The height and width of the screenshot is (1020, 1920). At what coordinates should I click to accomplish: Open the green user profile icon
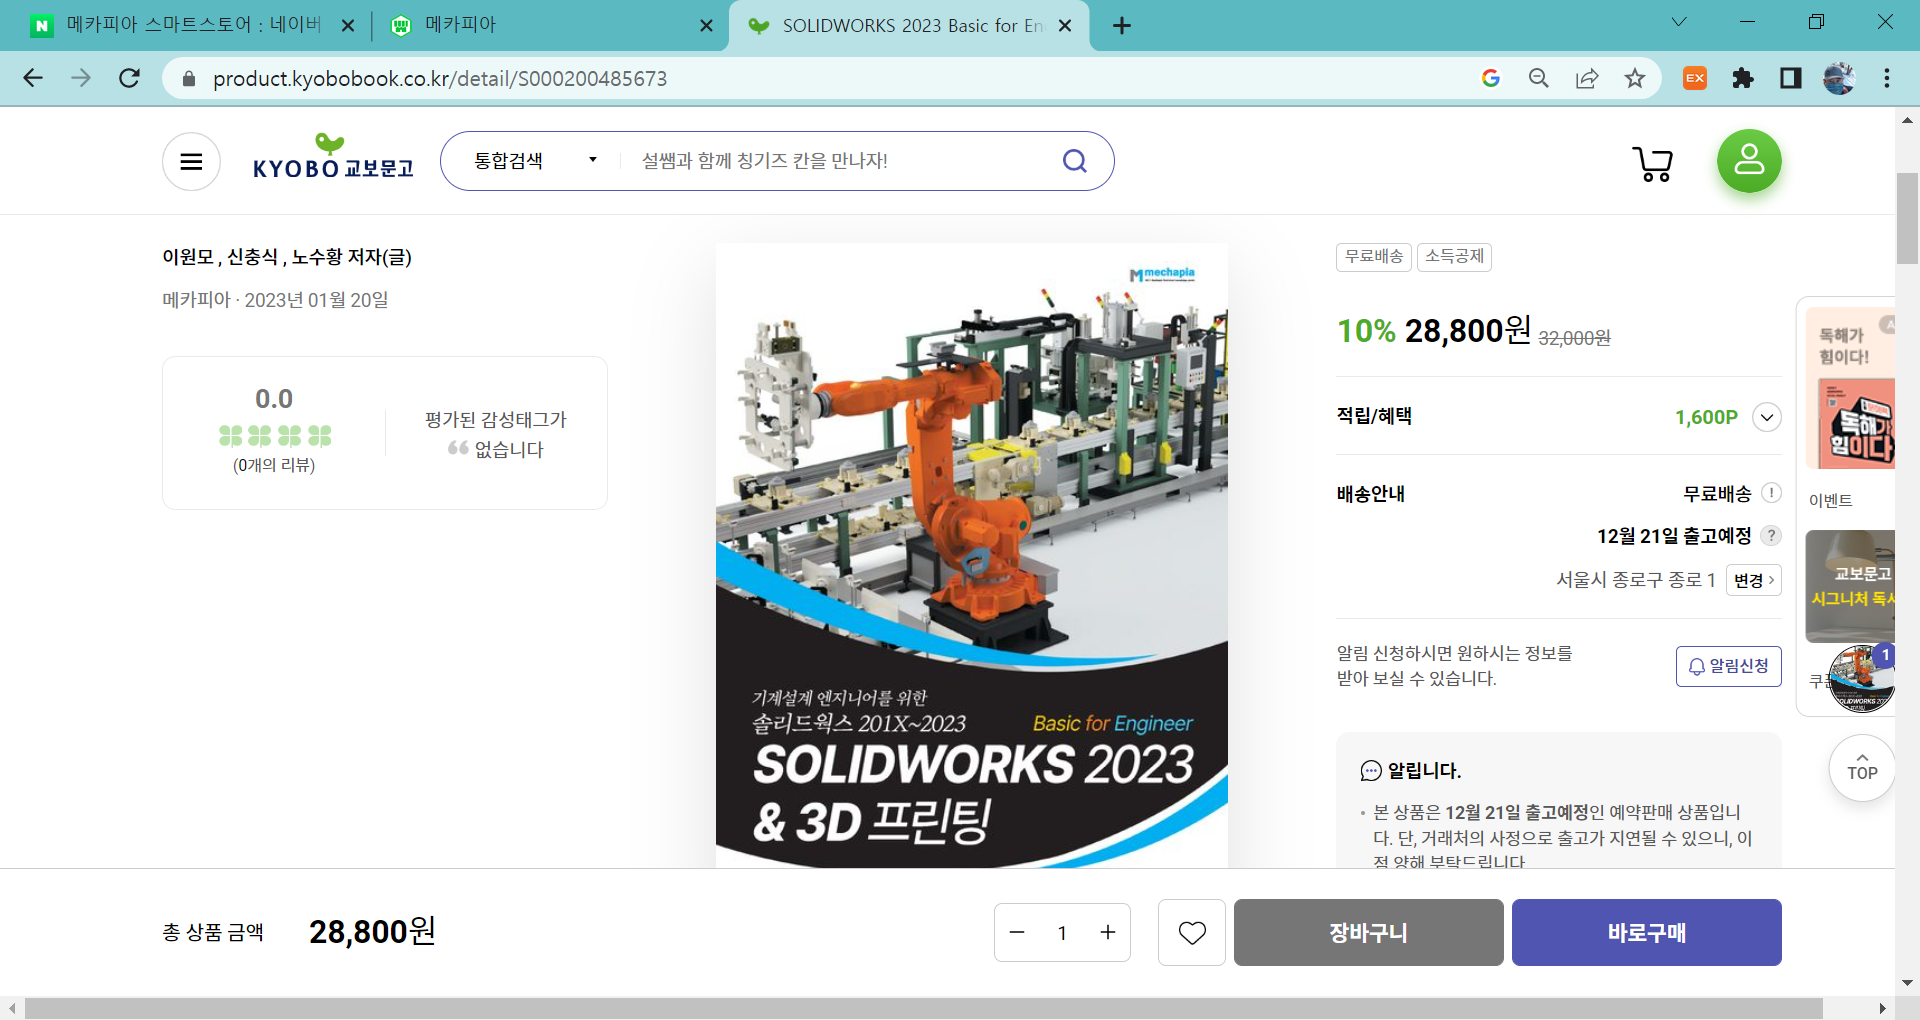click(1749, 161)
